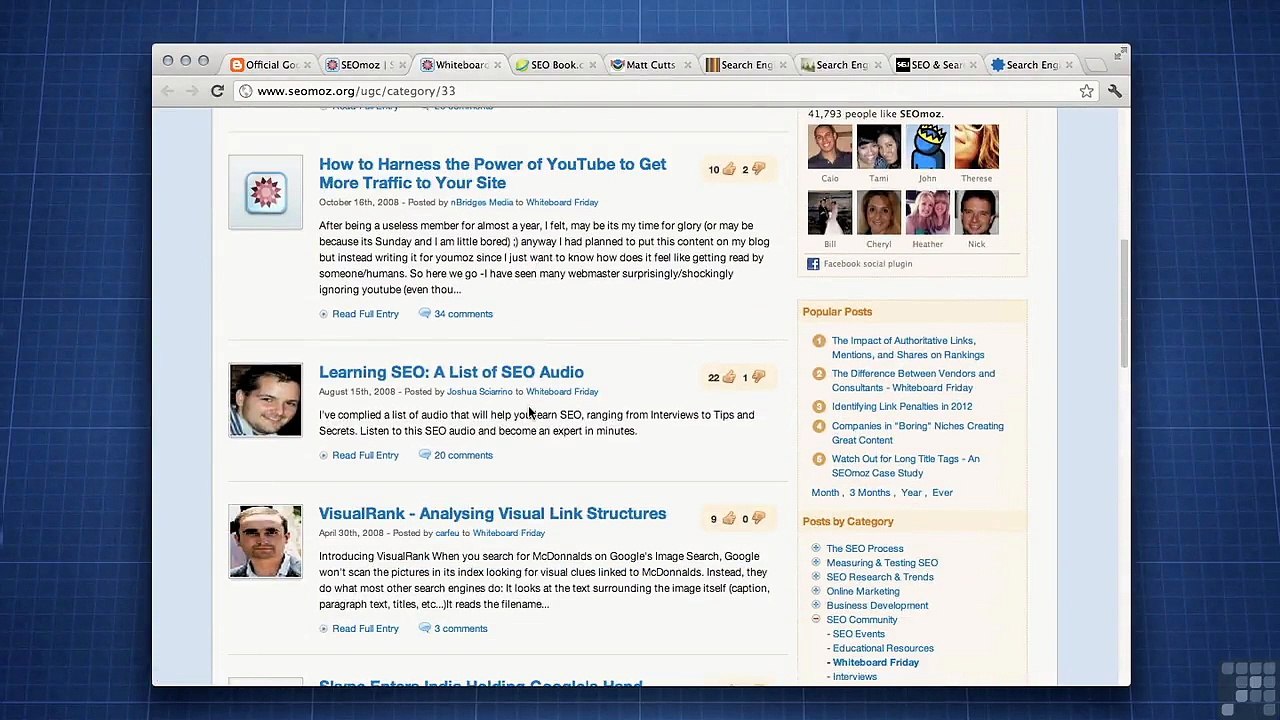Click the comment bubble icon beside 34 comments
Image resolution: width=1280 pixels, height=720 pixels.
424,313
